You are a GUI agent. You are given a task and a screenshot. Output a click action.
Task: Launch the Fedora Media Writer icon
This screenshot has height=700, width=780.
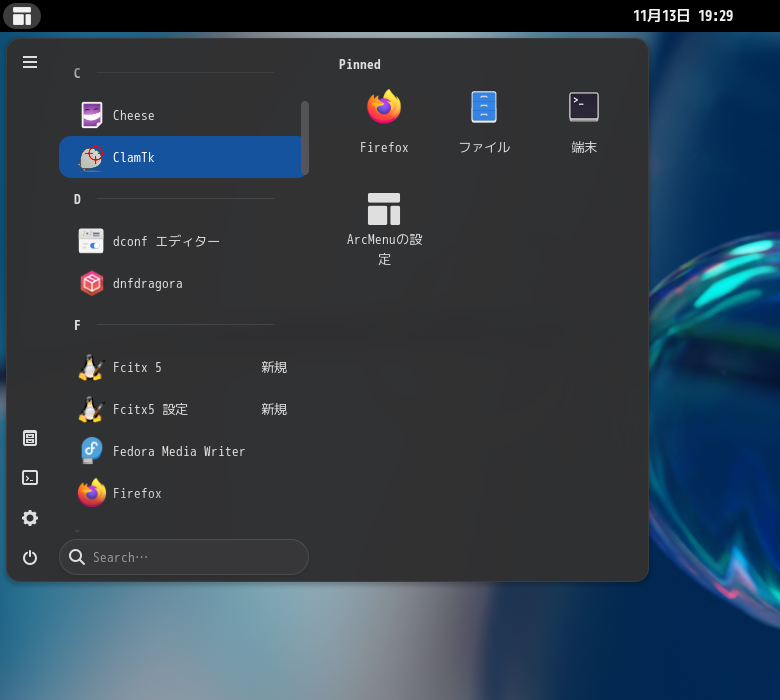point(92,451)
